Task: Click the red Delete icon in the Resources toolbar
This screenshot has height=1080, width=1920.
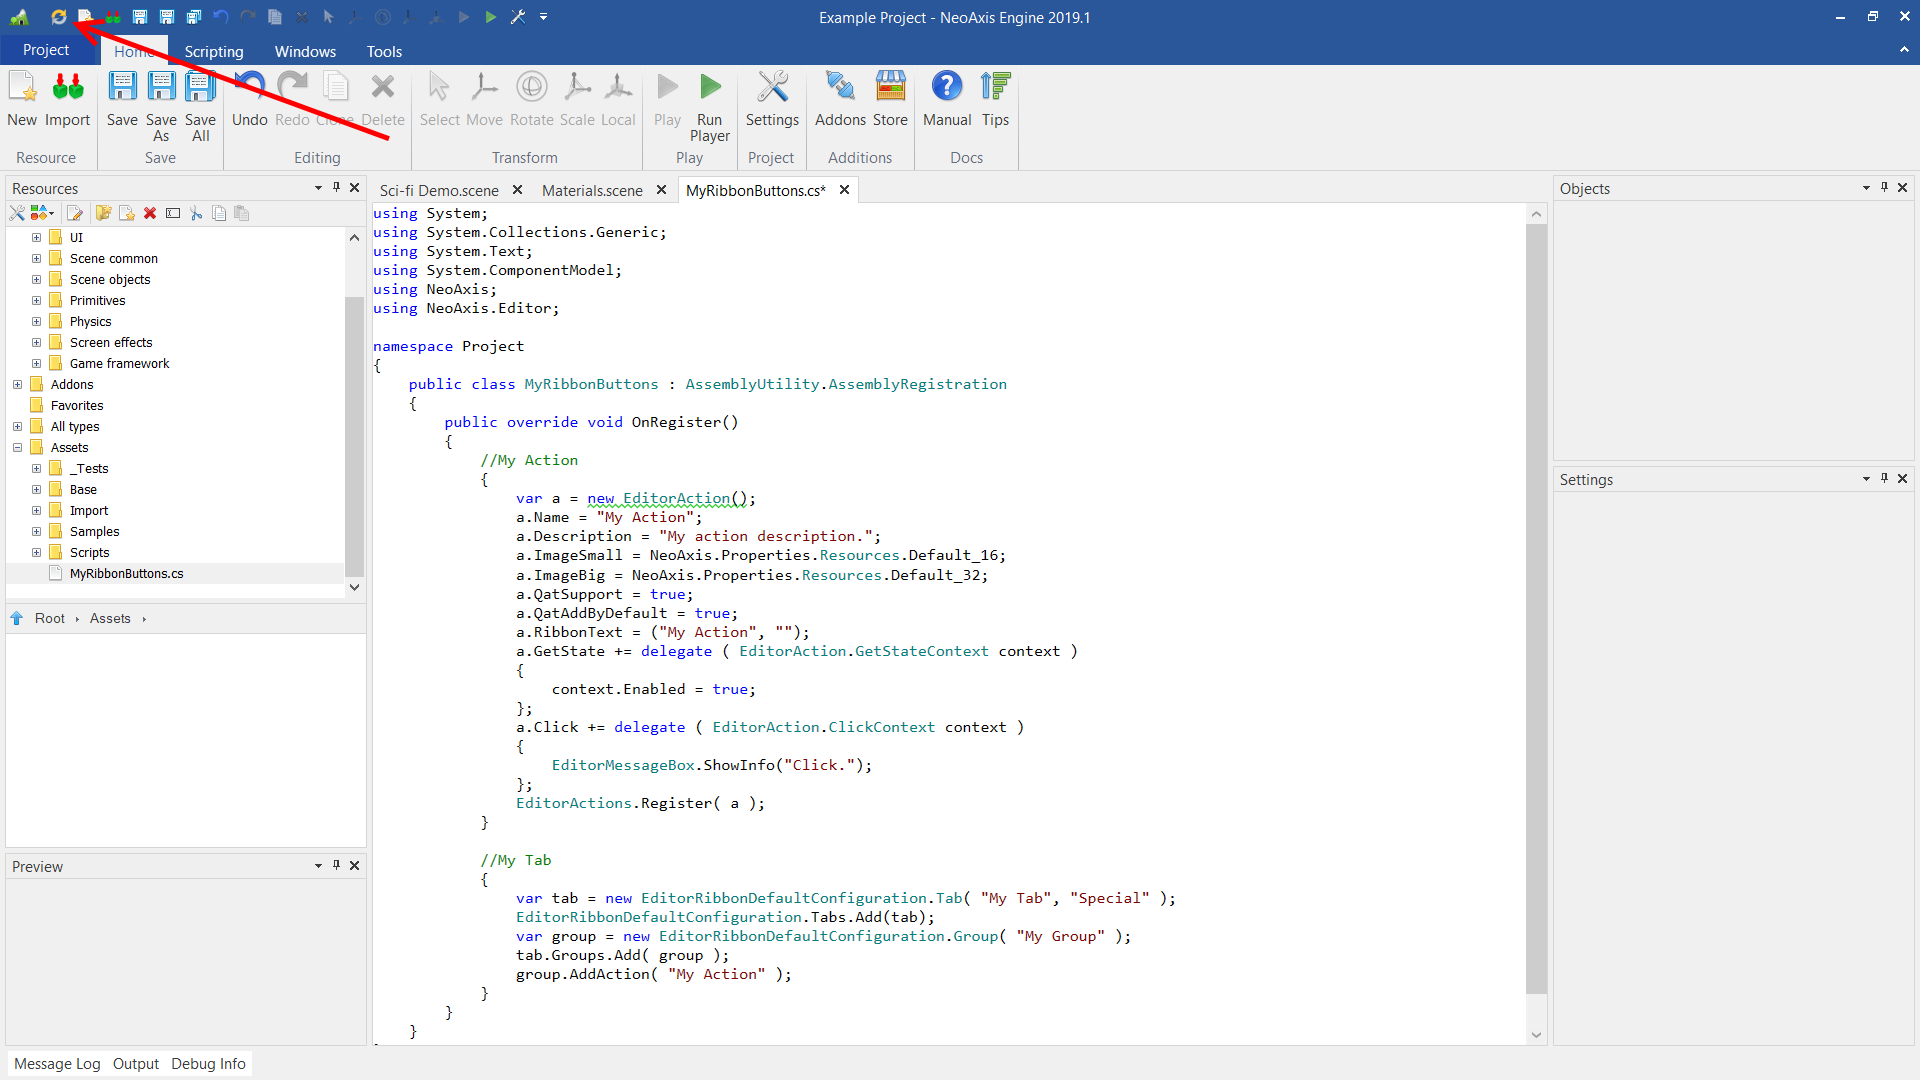Action: 150,213
